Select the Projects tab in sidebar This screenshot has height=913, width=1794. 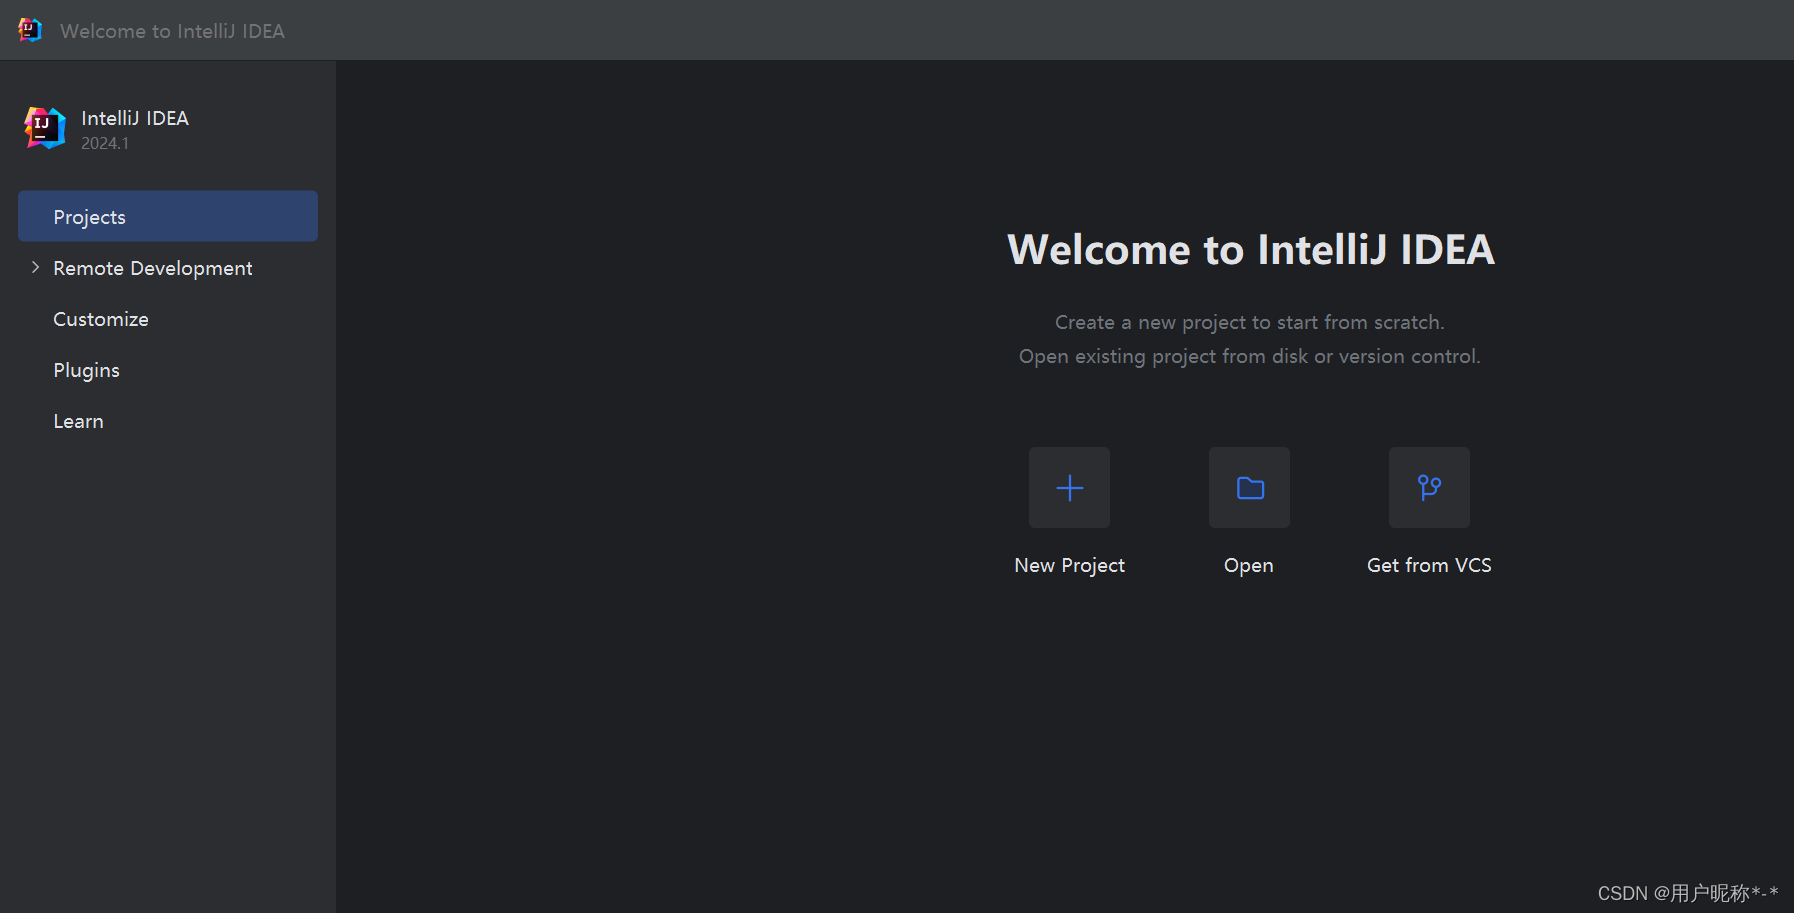168,216
